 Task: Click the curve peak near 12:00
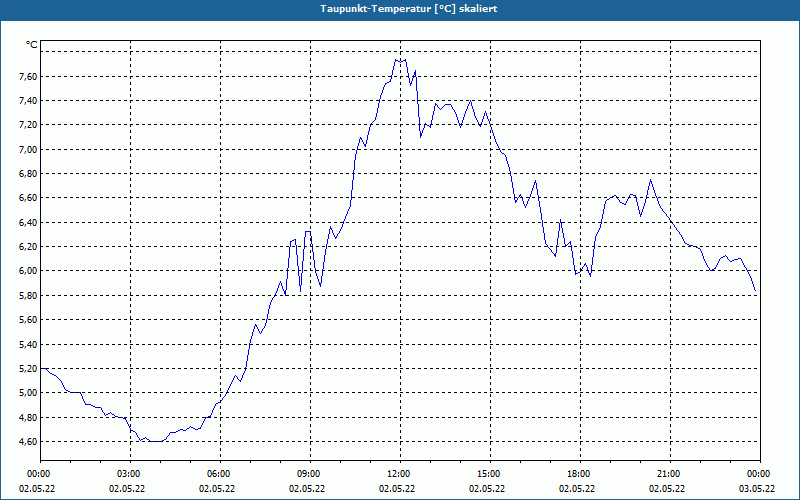pyautogui.click(x=401, y=60)
